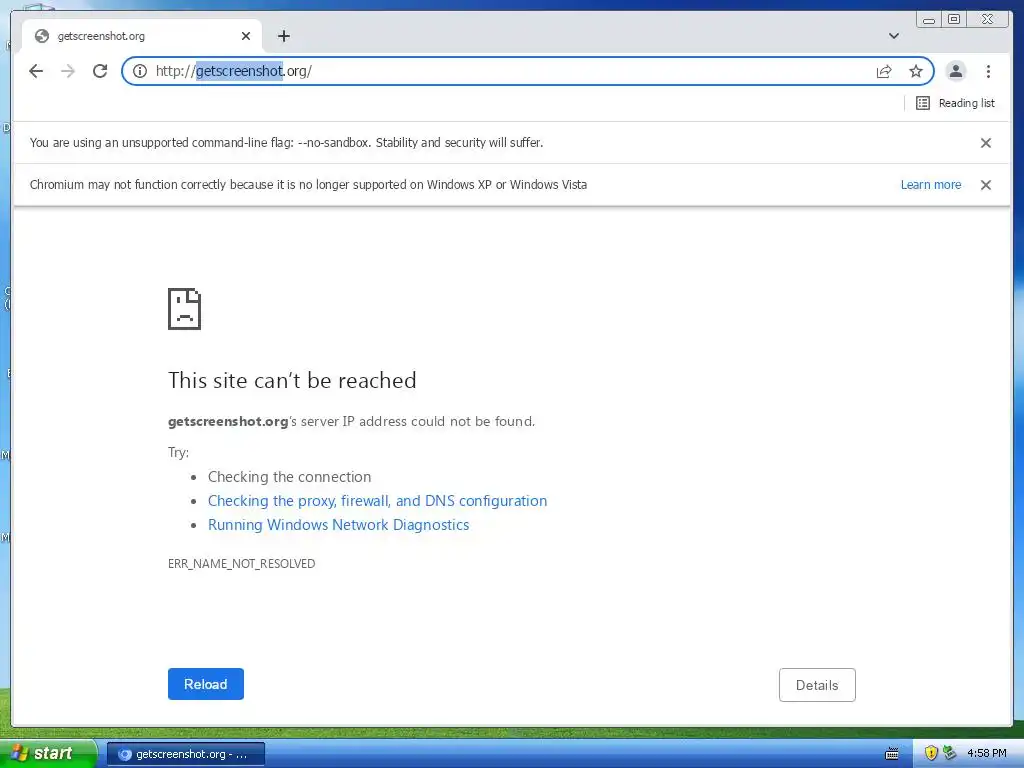
Task: Open Reading list panel
Action: coord(955,103)
